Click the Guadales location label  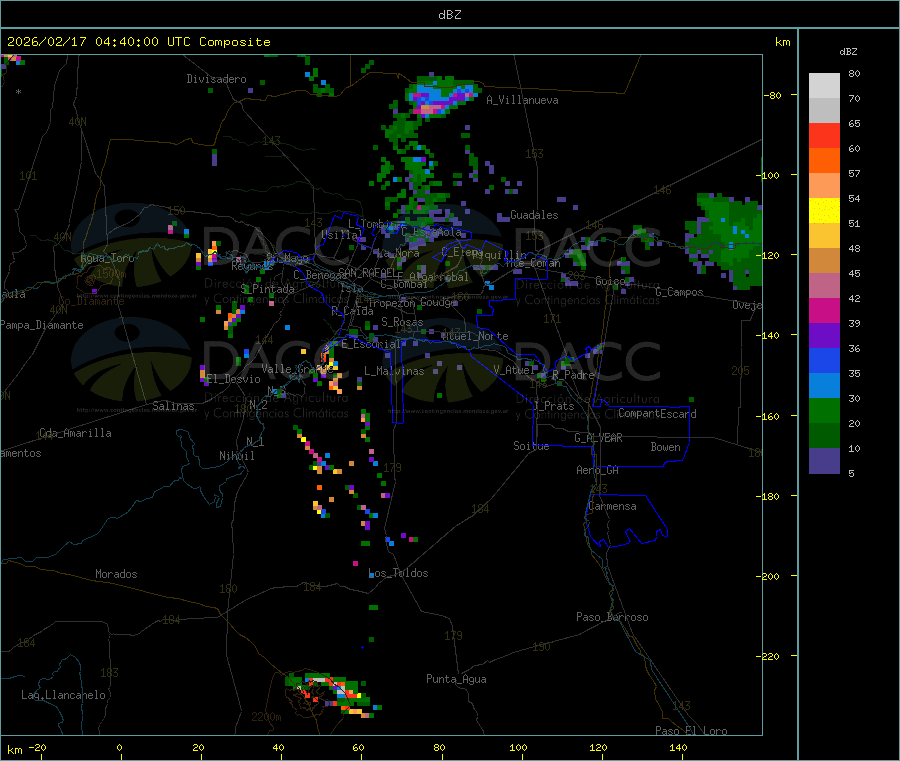(x=534, y=215)
